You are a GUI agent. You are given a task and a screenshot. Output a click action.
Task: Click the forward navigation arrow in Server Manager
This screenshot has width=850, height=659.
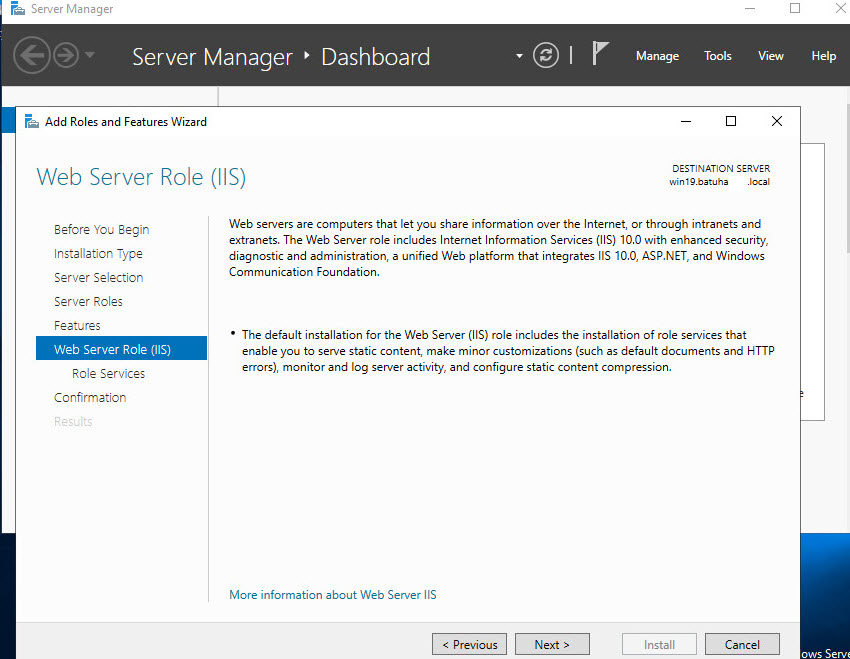66,55
